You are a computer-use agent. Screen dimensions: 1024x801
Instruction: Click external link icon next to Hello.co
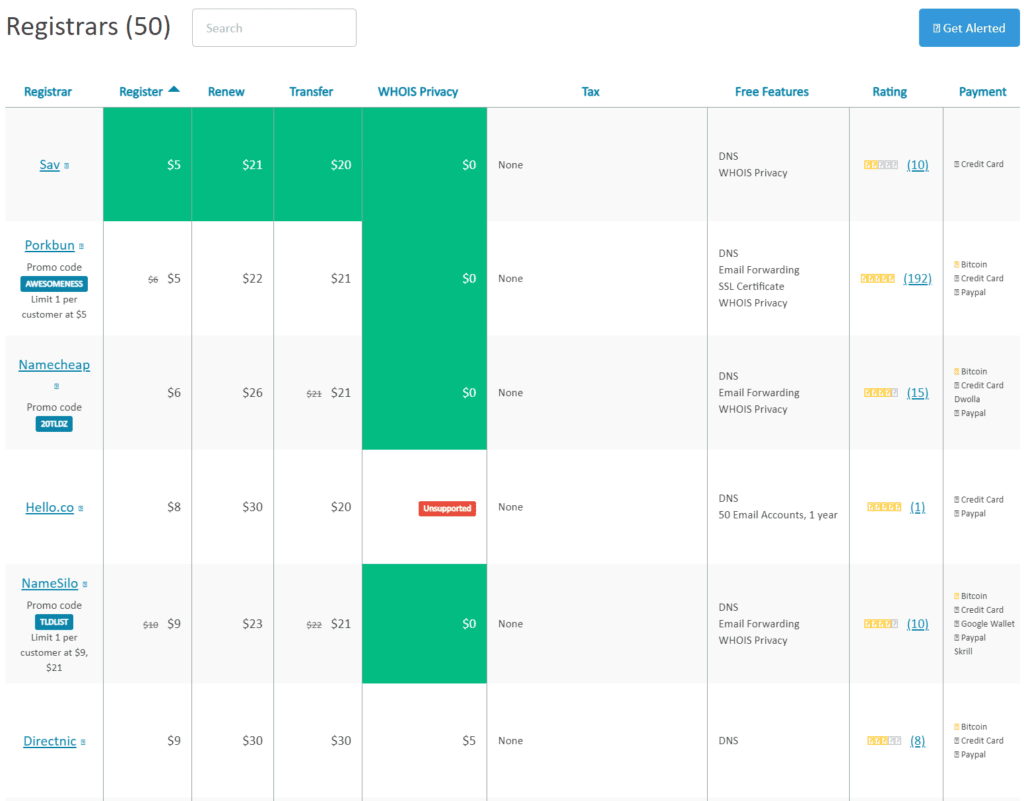pos(81,508)
